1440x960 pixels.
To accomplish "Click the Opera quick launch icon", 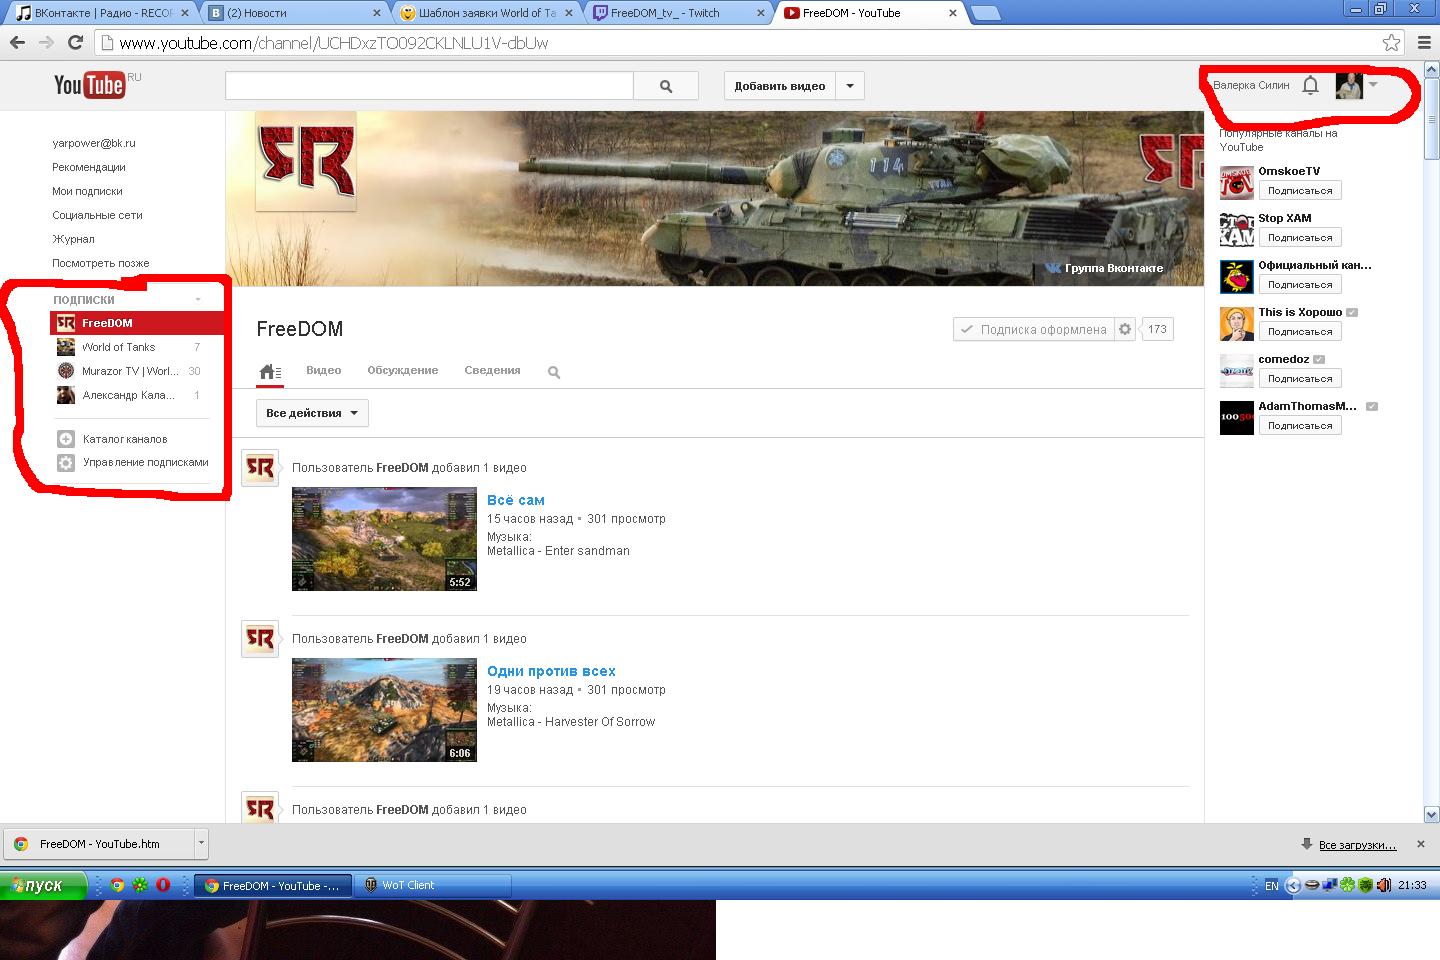I will point(163,885).
